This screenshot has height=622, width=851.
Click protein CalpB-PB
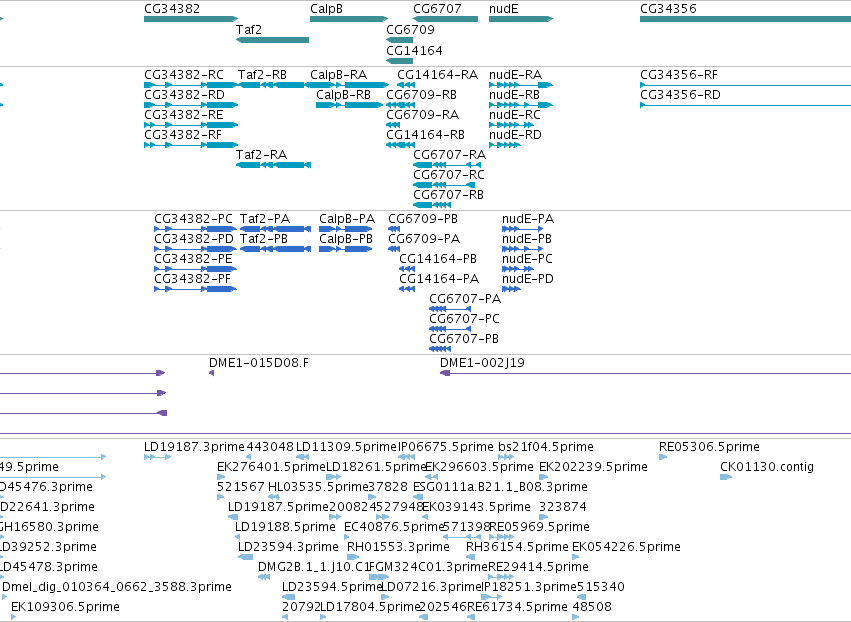346,239
